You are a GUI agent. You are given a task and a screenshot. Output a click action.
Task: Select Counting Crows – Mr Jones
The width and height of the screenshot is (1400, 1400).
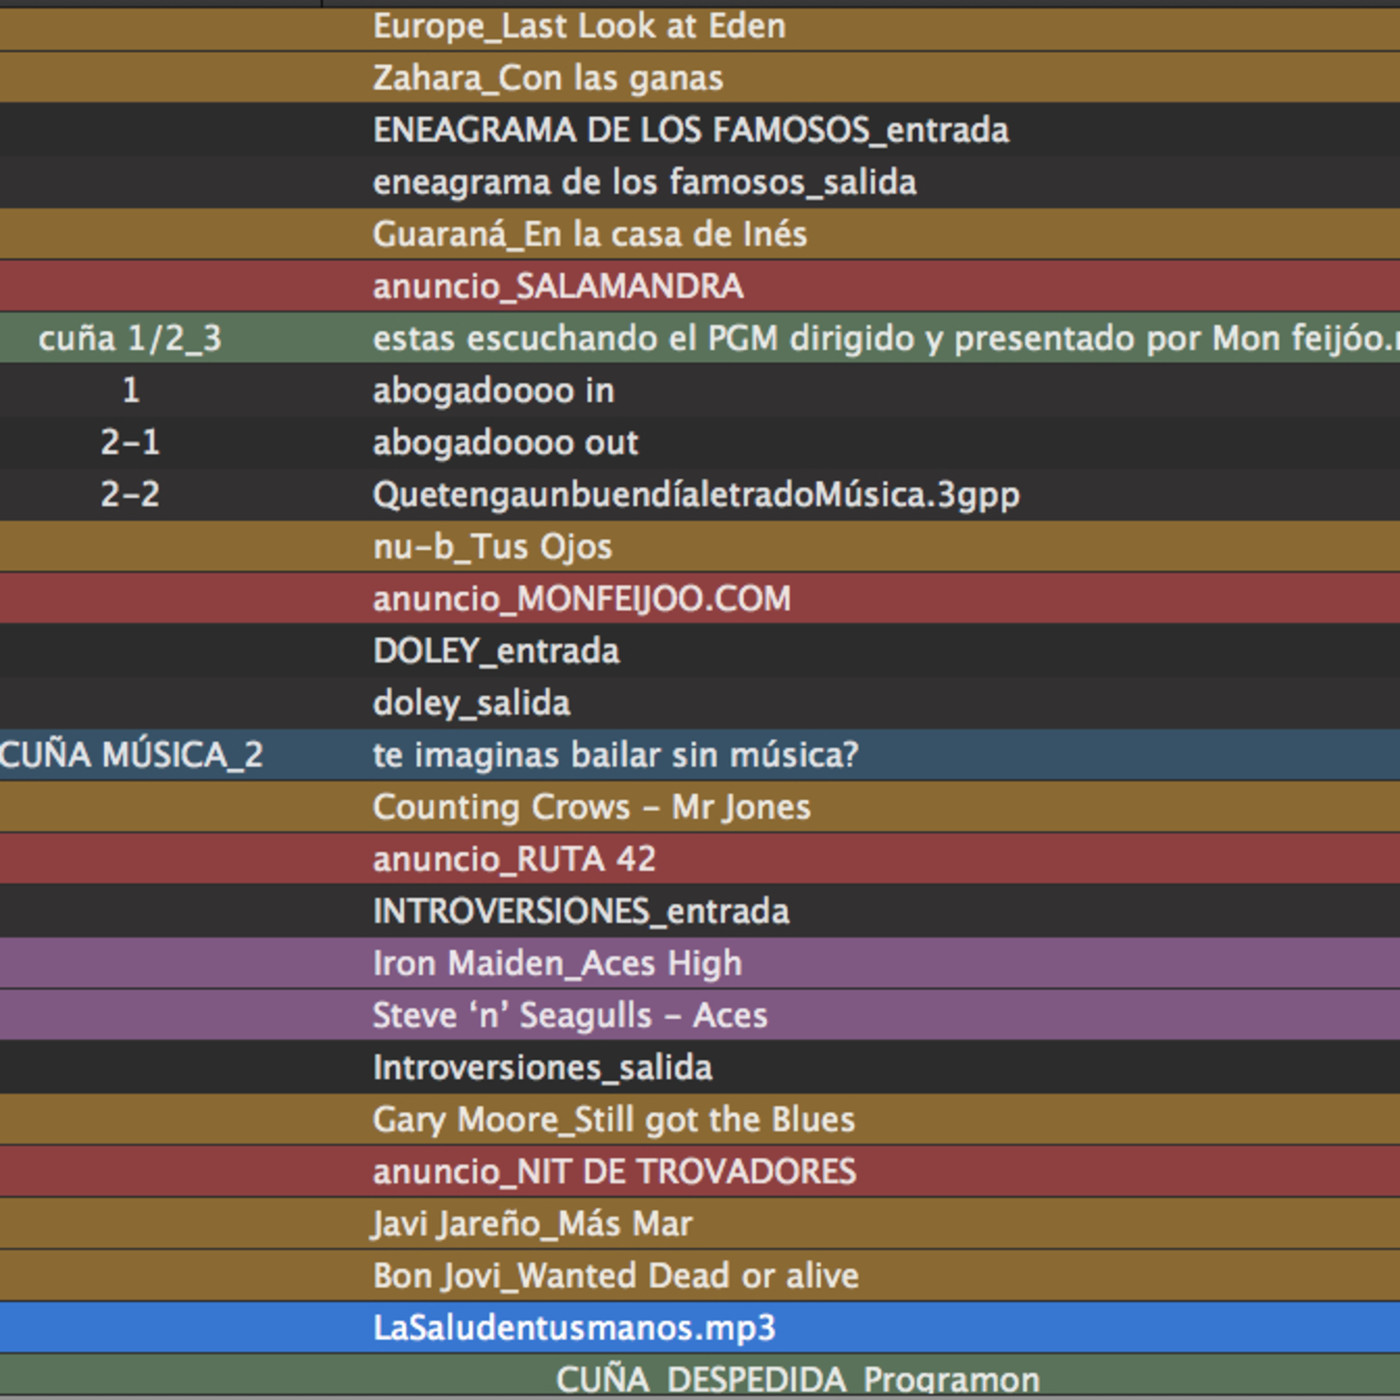(x=591, y=807)
